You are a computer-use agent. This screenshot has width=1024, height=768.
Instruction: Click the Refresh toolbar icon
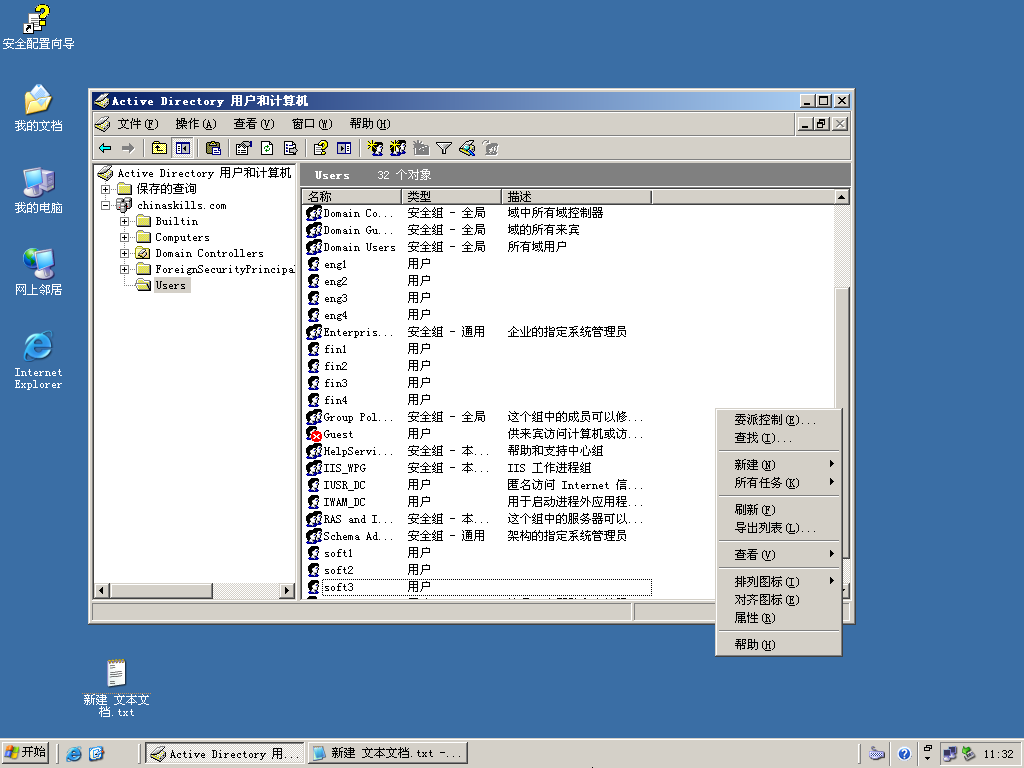click(x=267, y=148)
